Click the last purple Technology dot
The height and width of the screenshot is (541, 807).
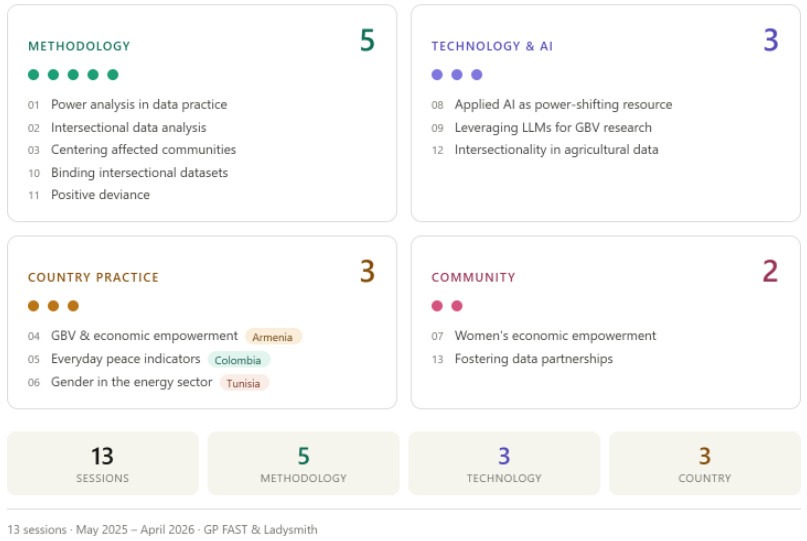477,75
